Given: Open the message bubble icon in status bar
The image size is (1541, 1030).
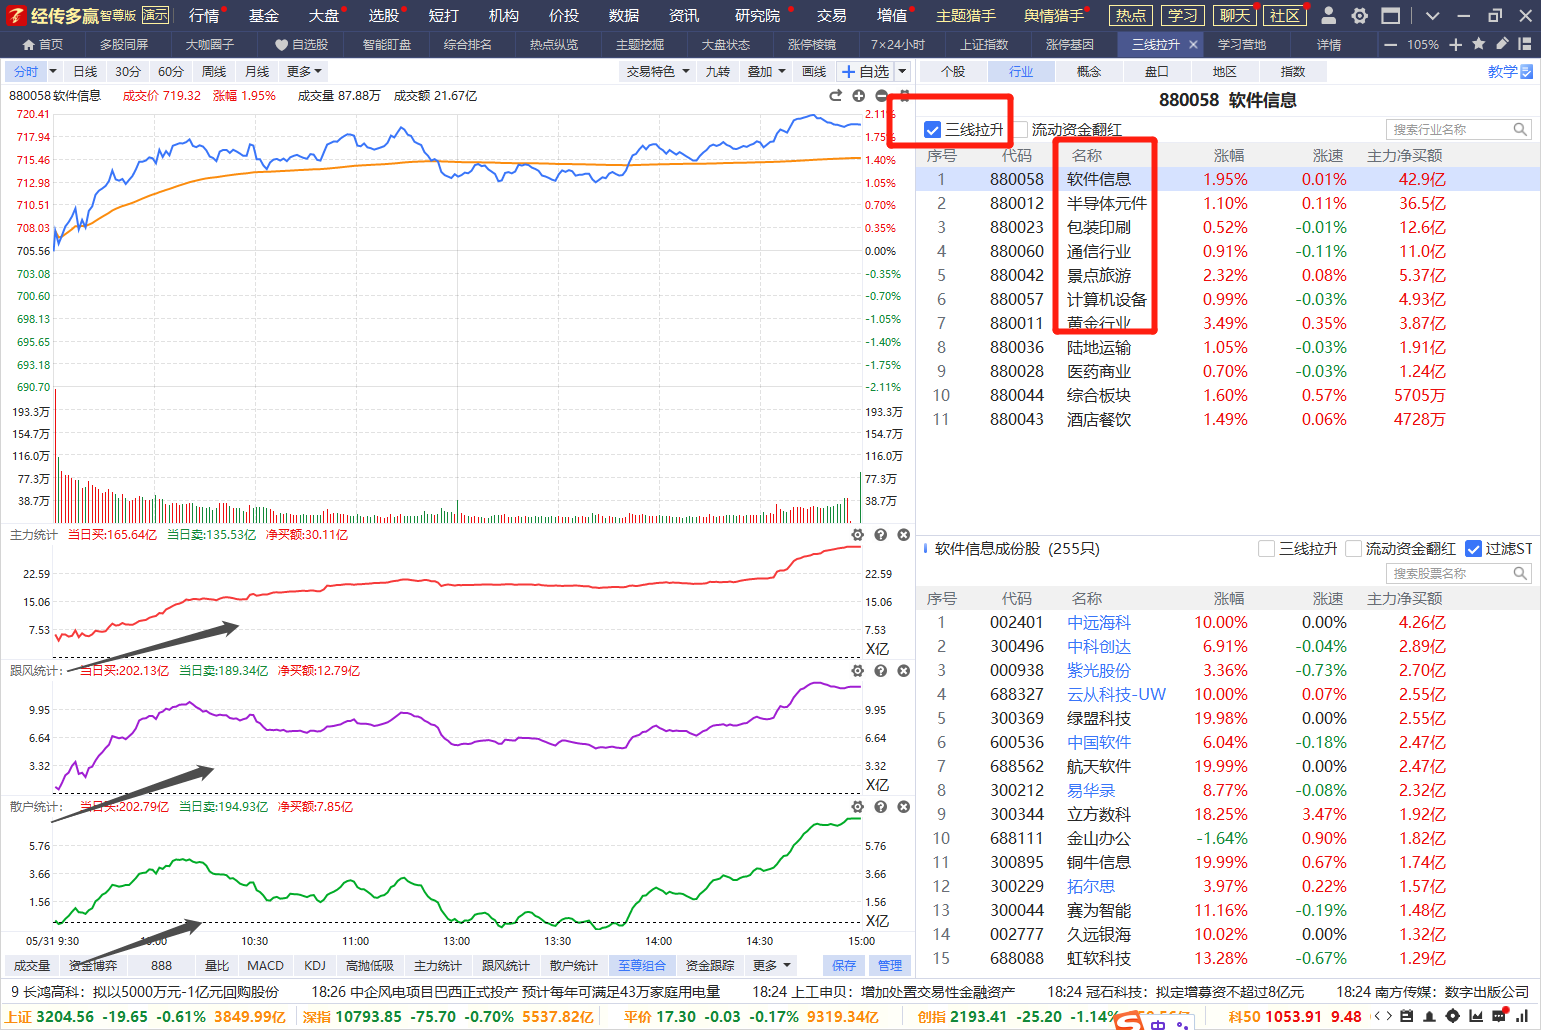Looking at the screenshot, I should point(1499,1016).
